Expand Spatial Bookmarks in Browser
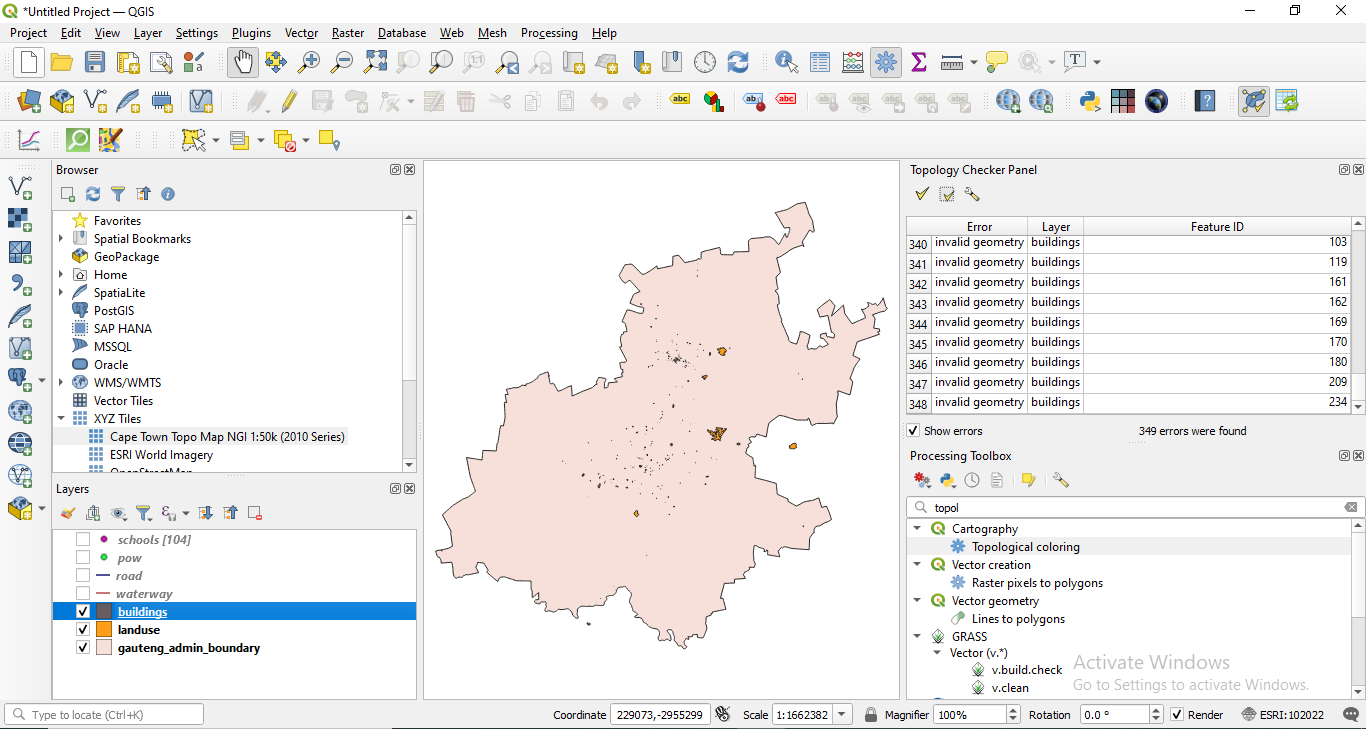 pos(62,238)
